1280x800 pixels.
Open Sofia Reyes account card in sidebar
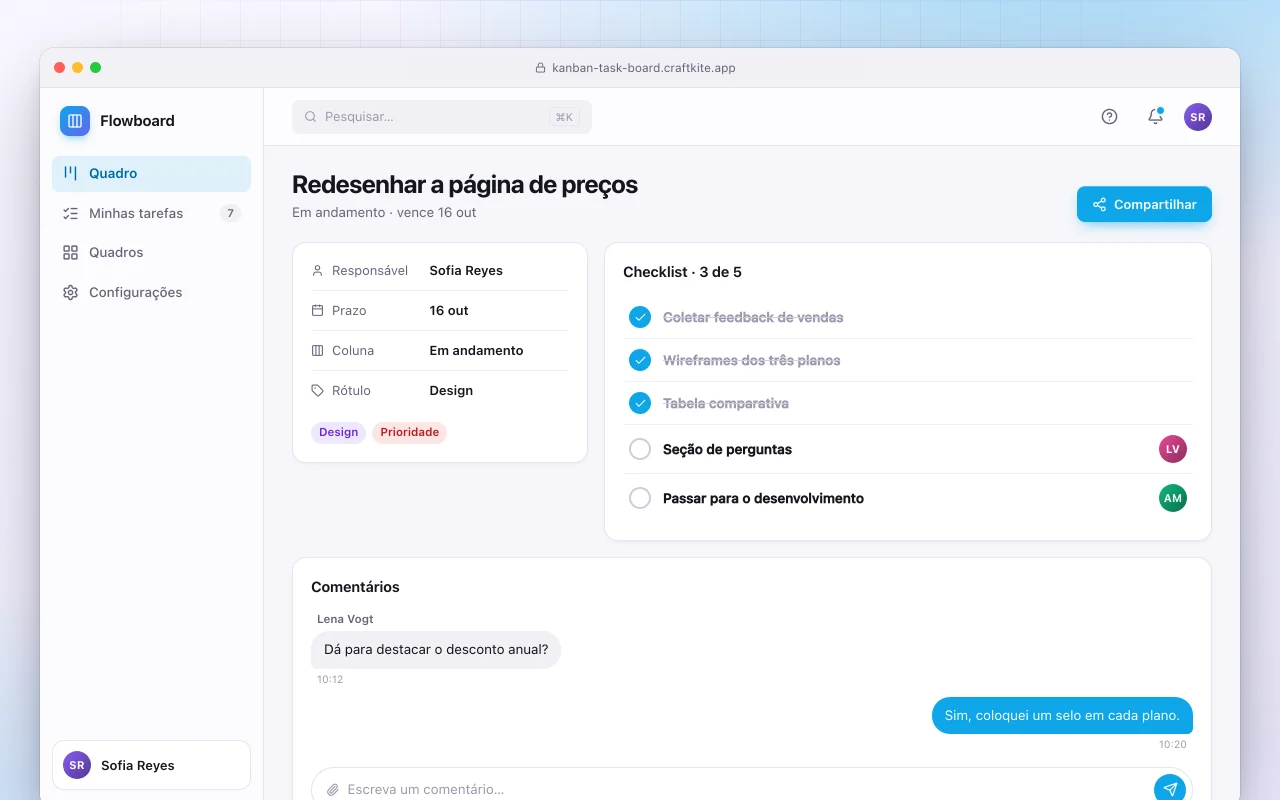point(151,765)
